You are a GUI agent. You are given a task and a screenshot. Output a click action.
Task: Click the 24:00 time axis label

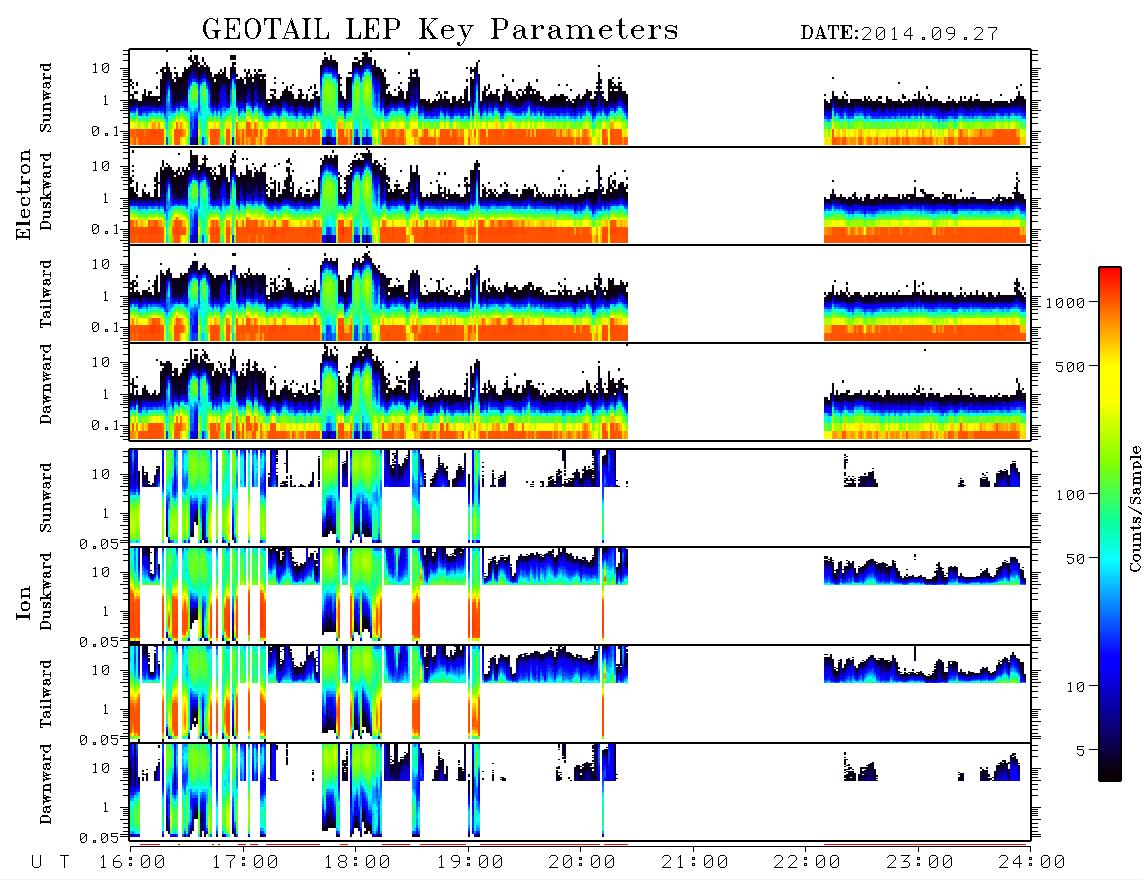(x=1032, y=862)
